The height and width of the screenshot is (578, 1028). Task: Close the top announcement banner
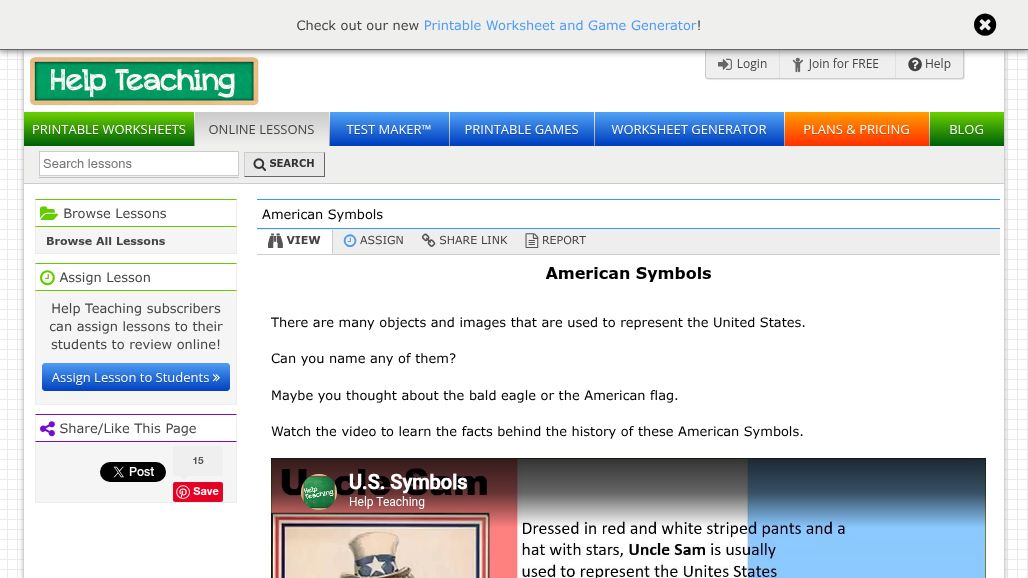985,25
